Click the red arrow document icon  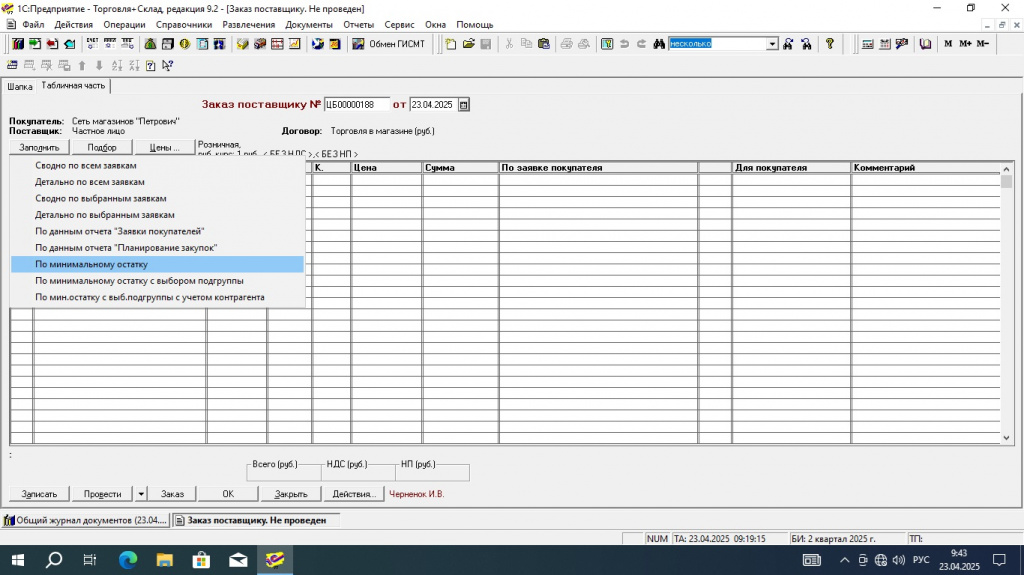click(x=52, y=44)
